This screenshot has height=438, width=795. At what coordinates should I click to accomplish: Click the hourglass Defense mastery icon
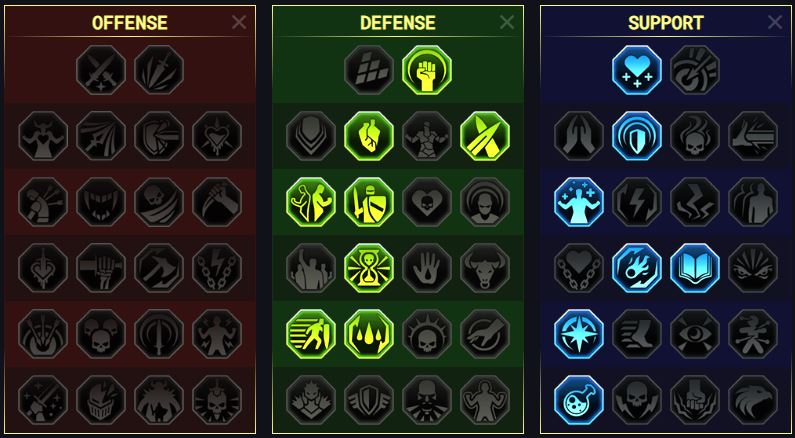click(x=369, y=268)
